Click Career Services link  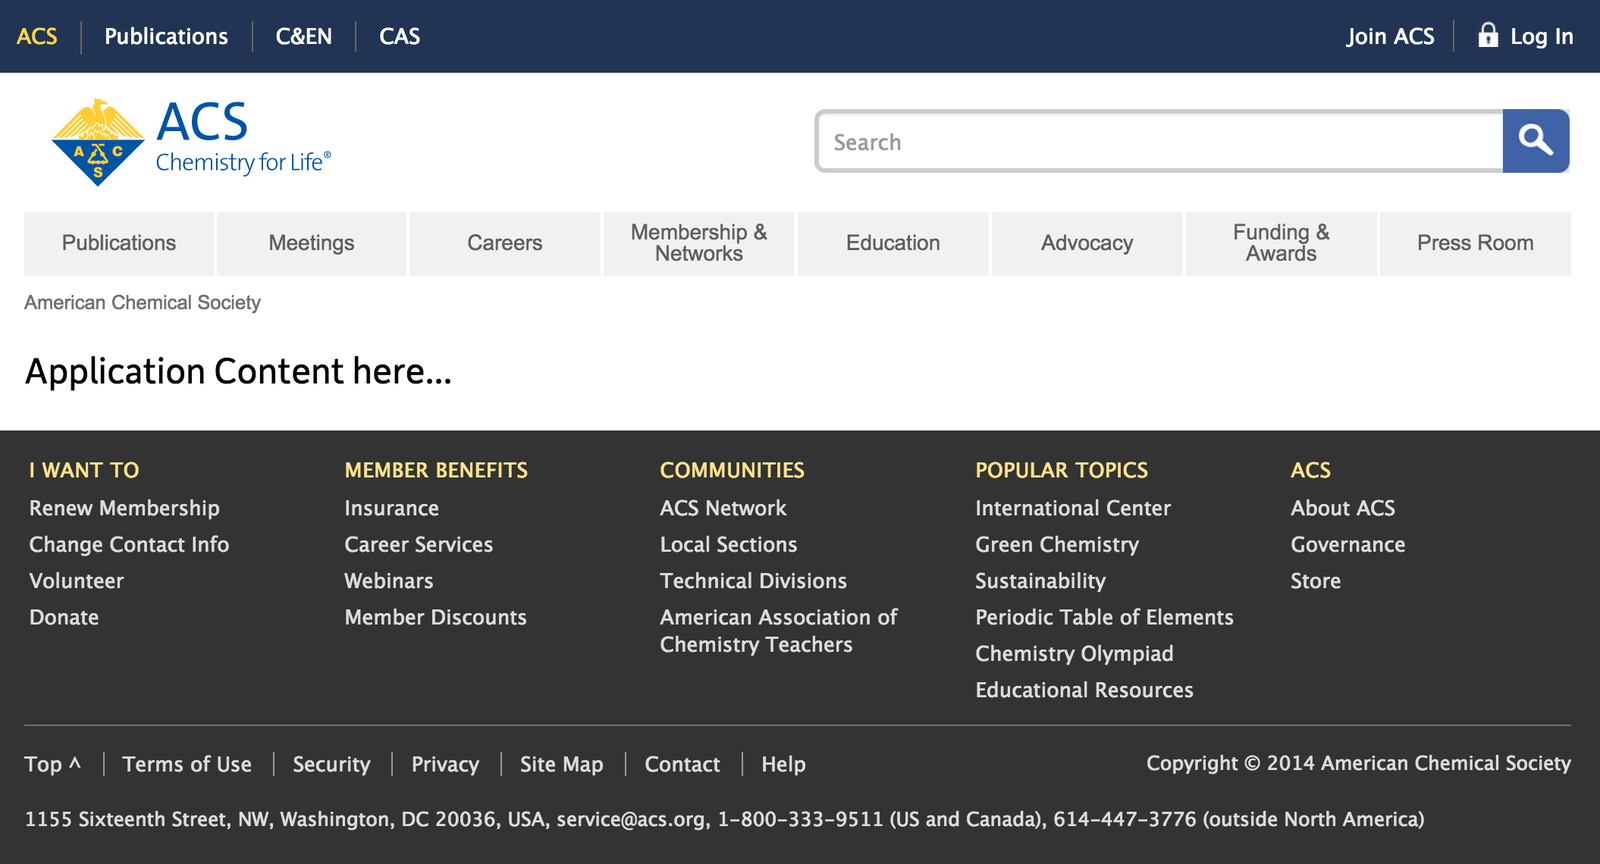pos(419,544)
